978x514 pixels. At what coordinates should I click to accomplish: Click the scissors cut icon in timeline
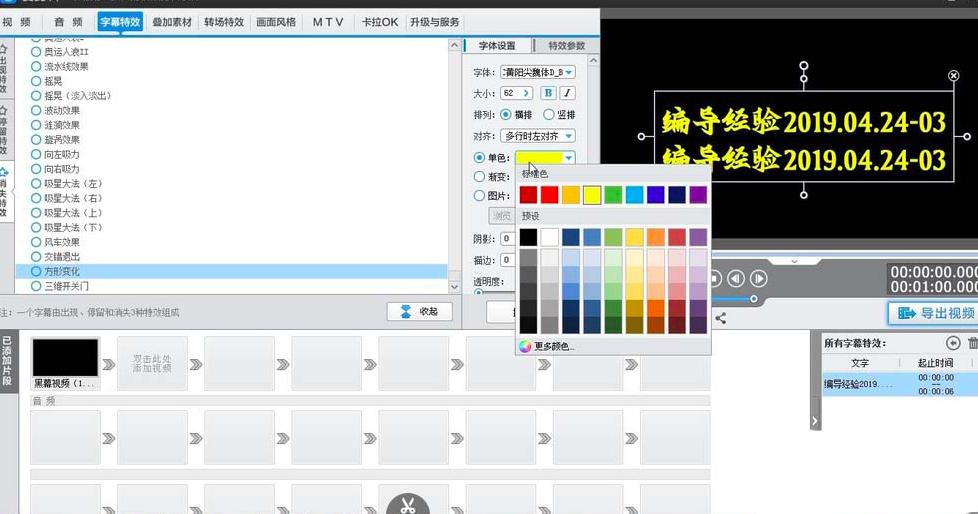pos(407,505)
